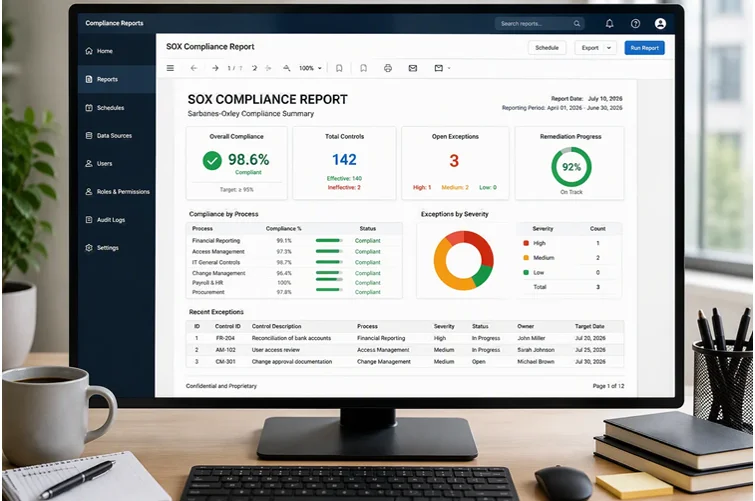Screen dimensions: 755x501
Task: Email the report with the plain envelope icon
Action: (413, 68)
